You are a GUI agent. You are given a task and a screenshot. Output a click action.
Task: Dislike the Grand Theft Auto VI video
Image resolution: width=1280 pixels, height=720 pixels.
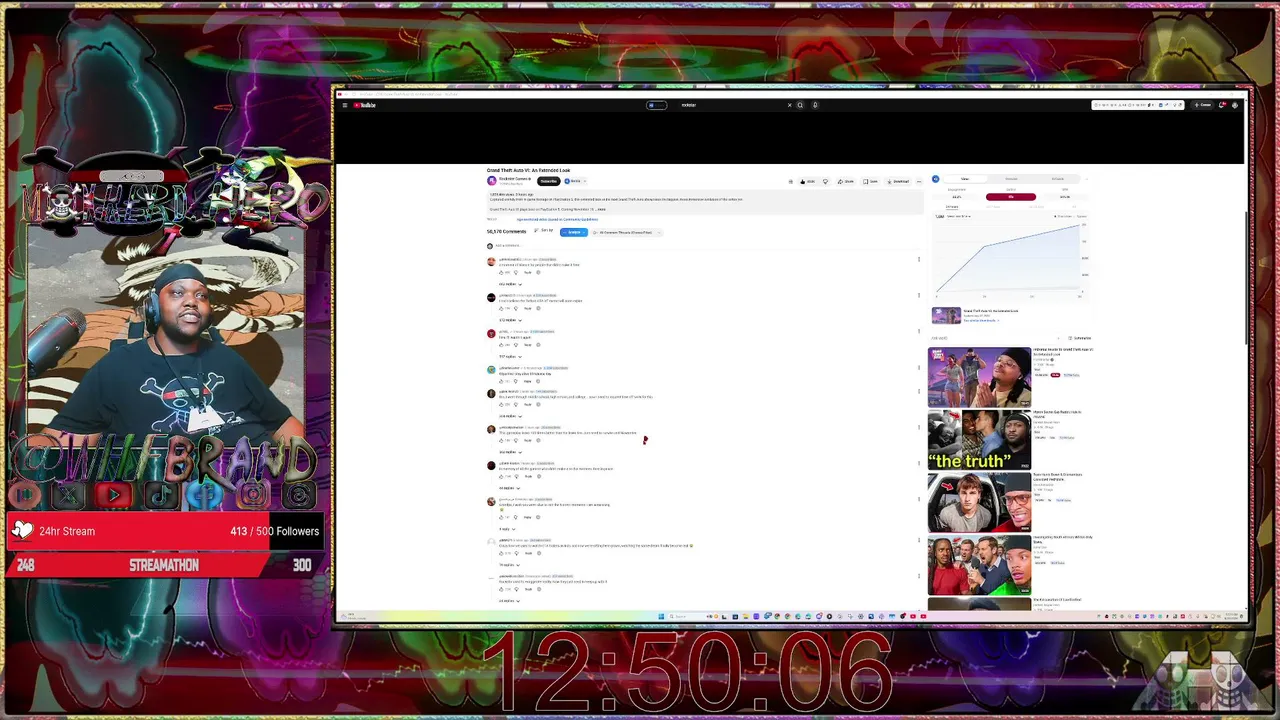pyautogui.click(x=825, y=181)
